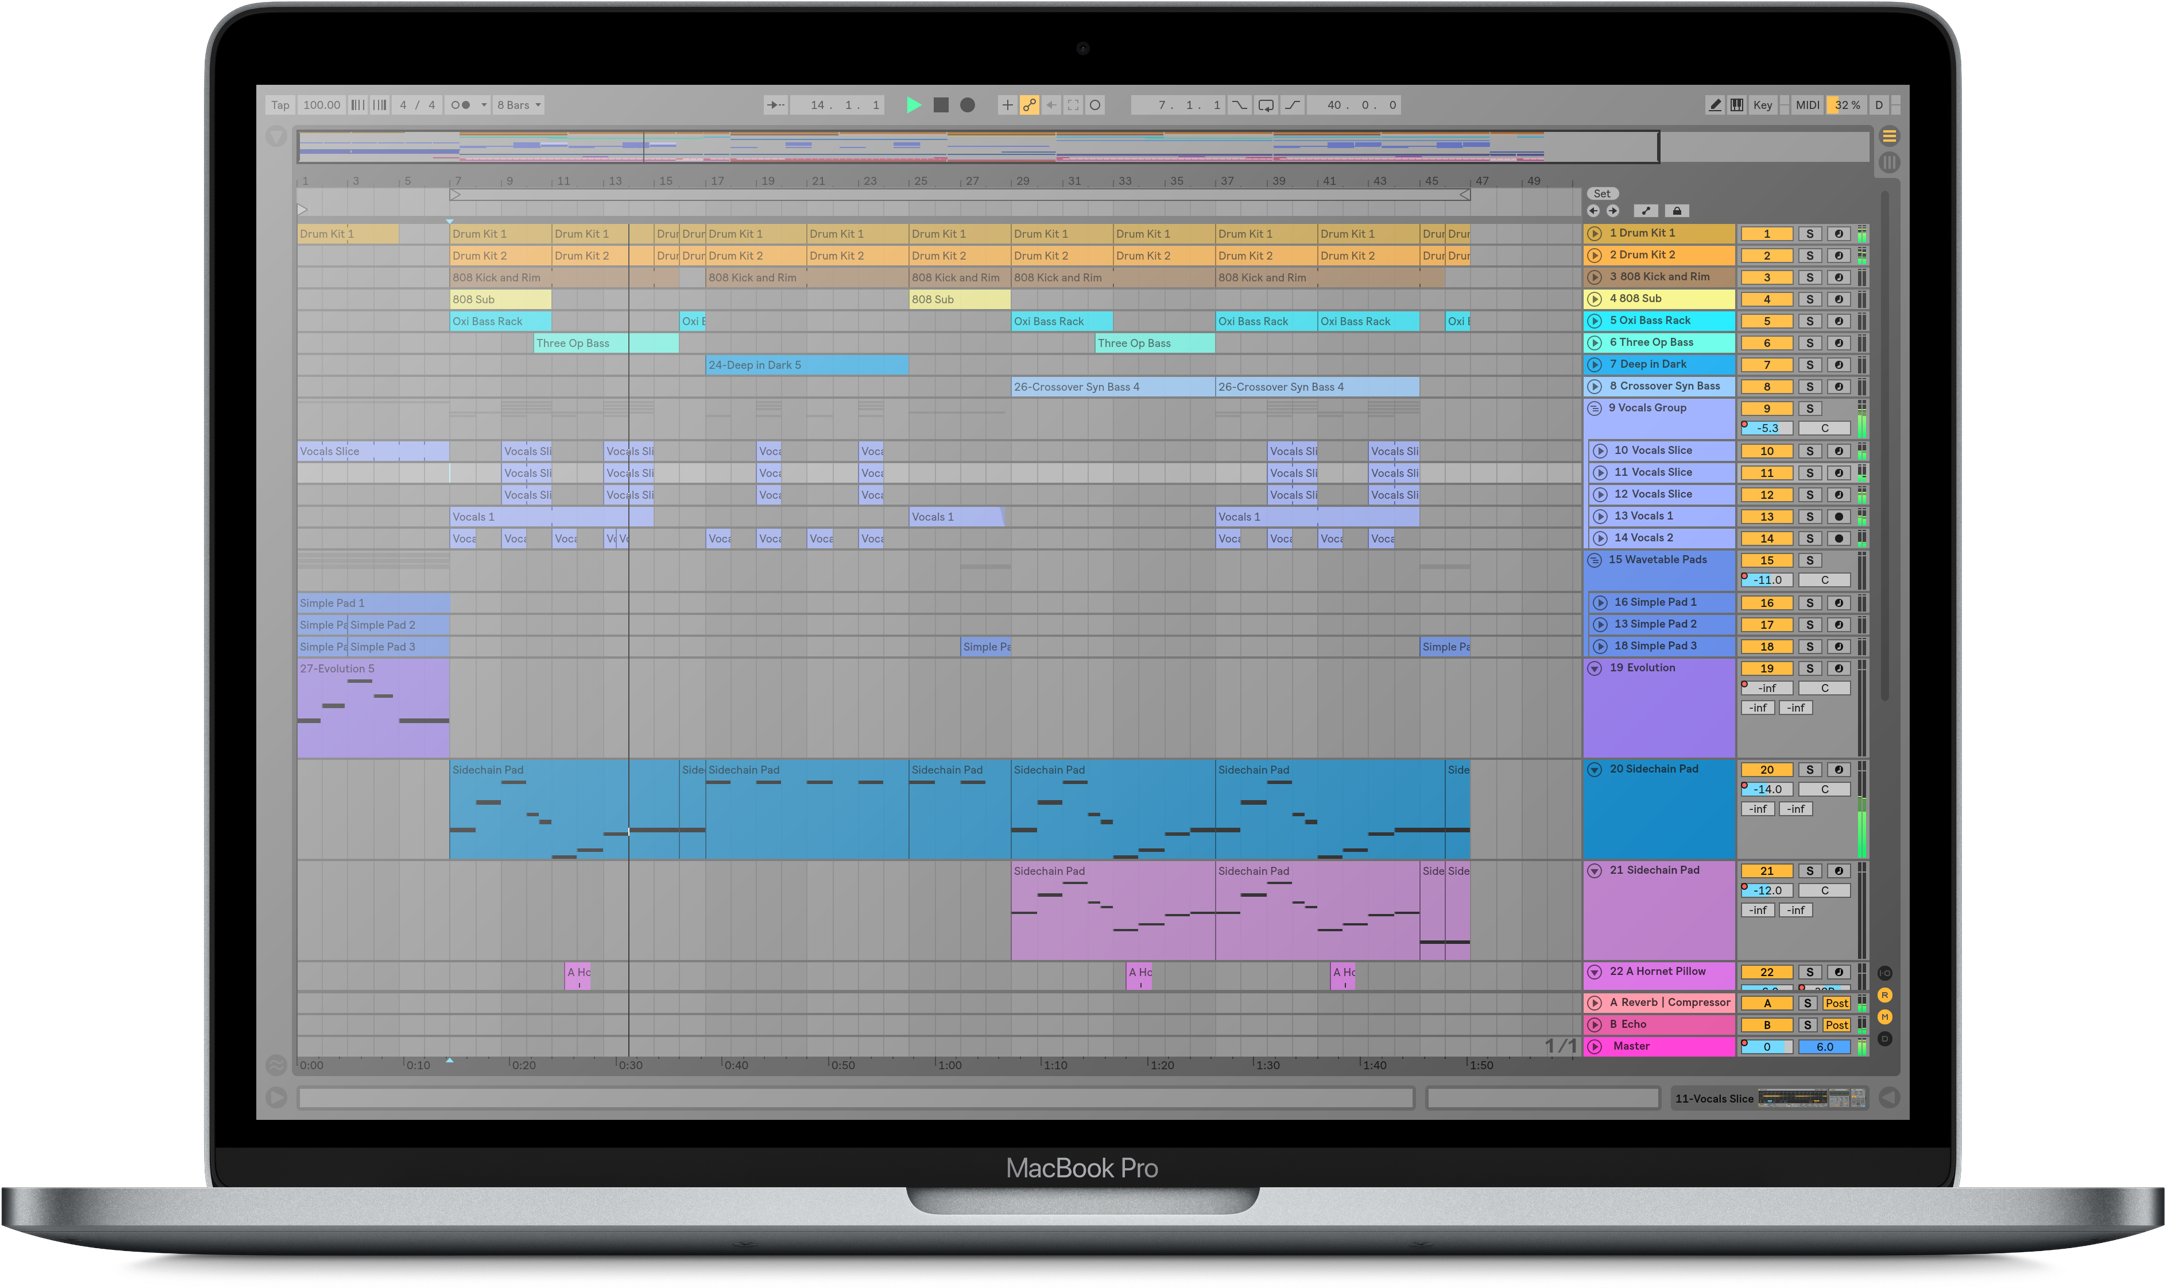Open the 8 Bars quantization dropdown
The width and height of the screenshot is (2166, 1288).
[519, 105]
